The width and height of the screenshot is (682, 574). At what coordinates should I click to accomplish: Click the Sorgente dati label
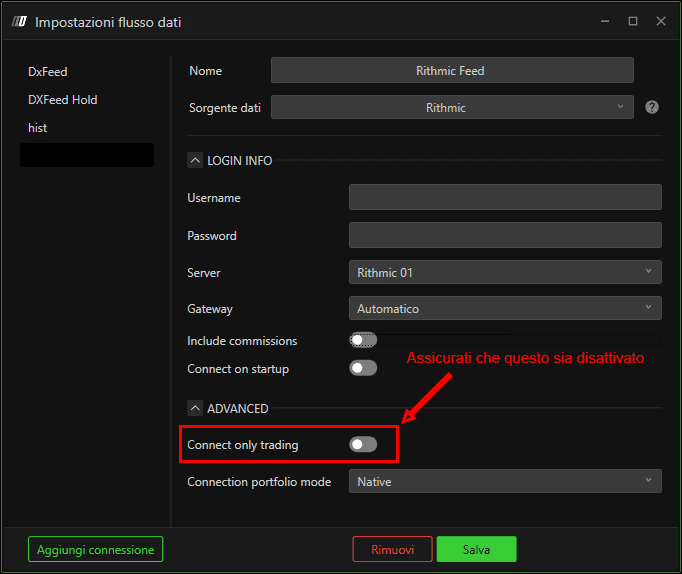(x=225, y=108)
